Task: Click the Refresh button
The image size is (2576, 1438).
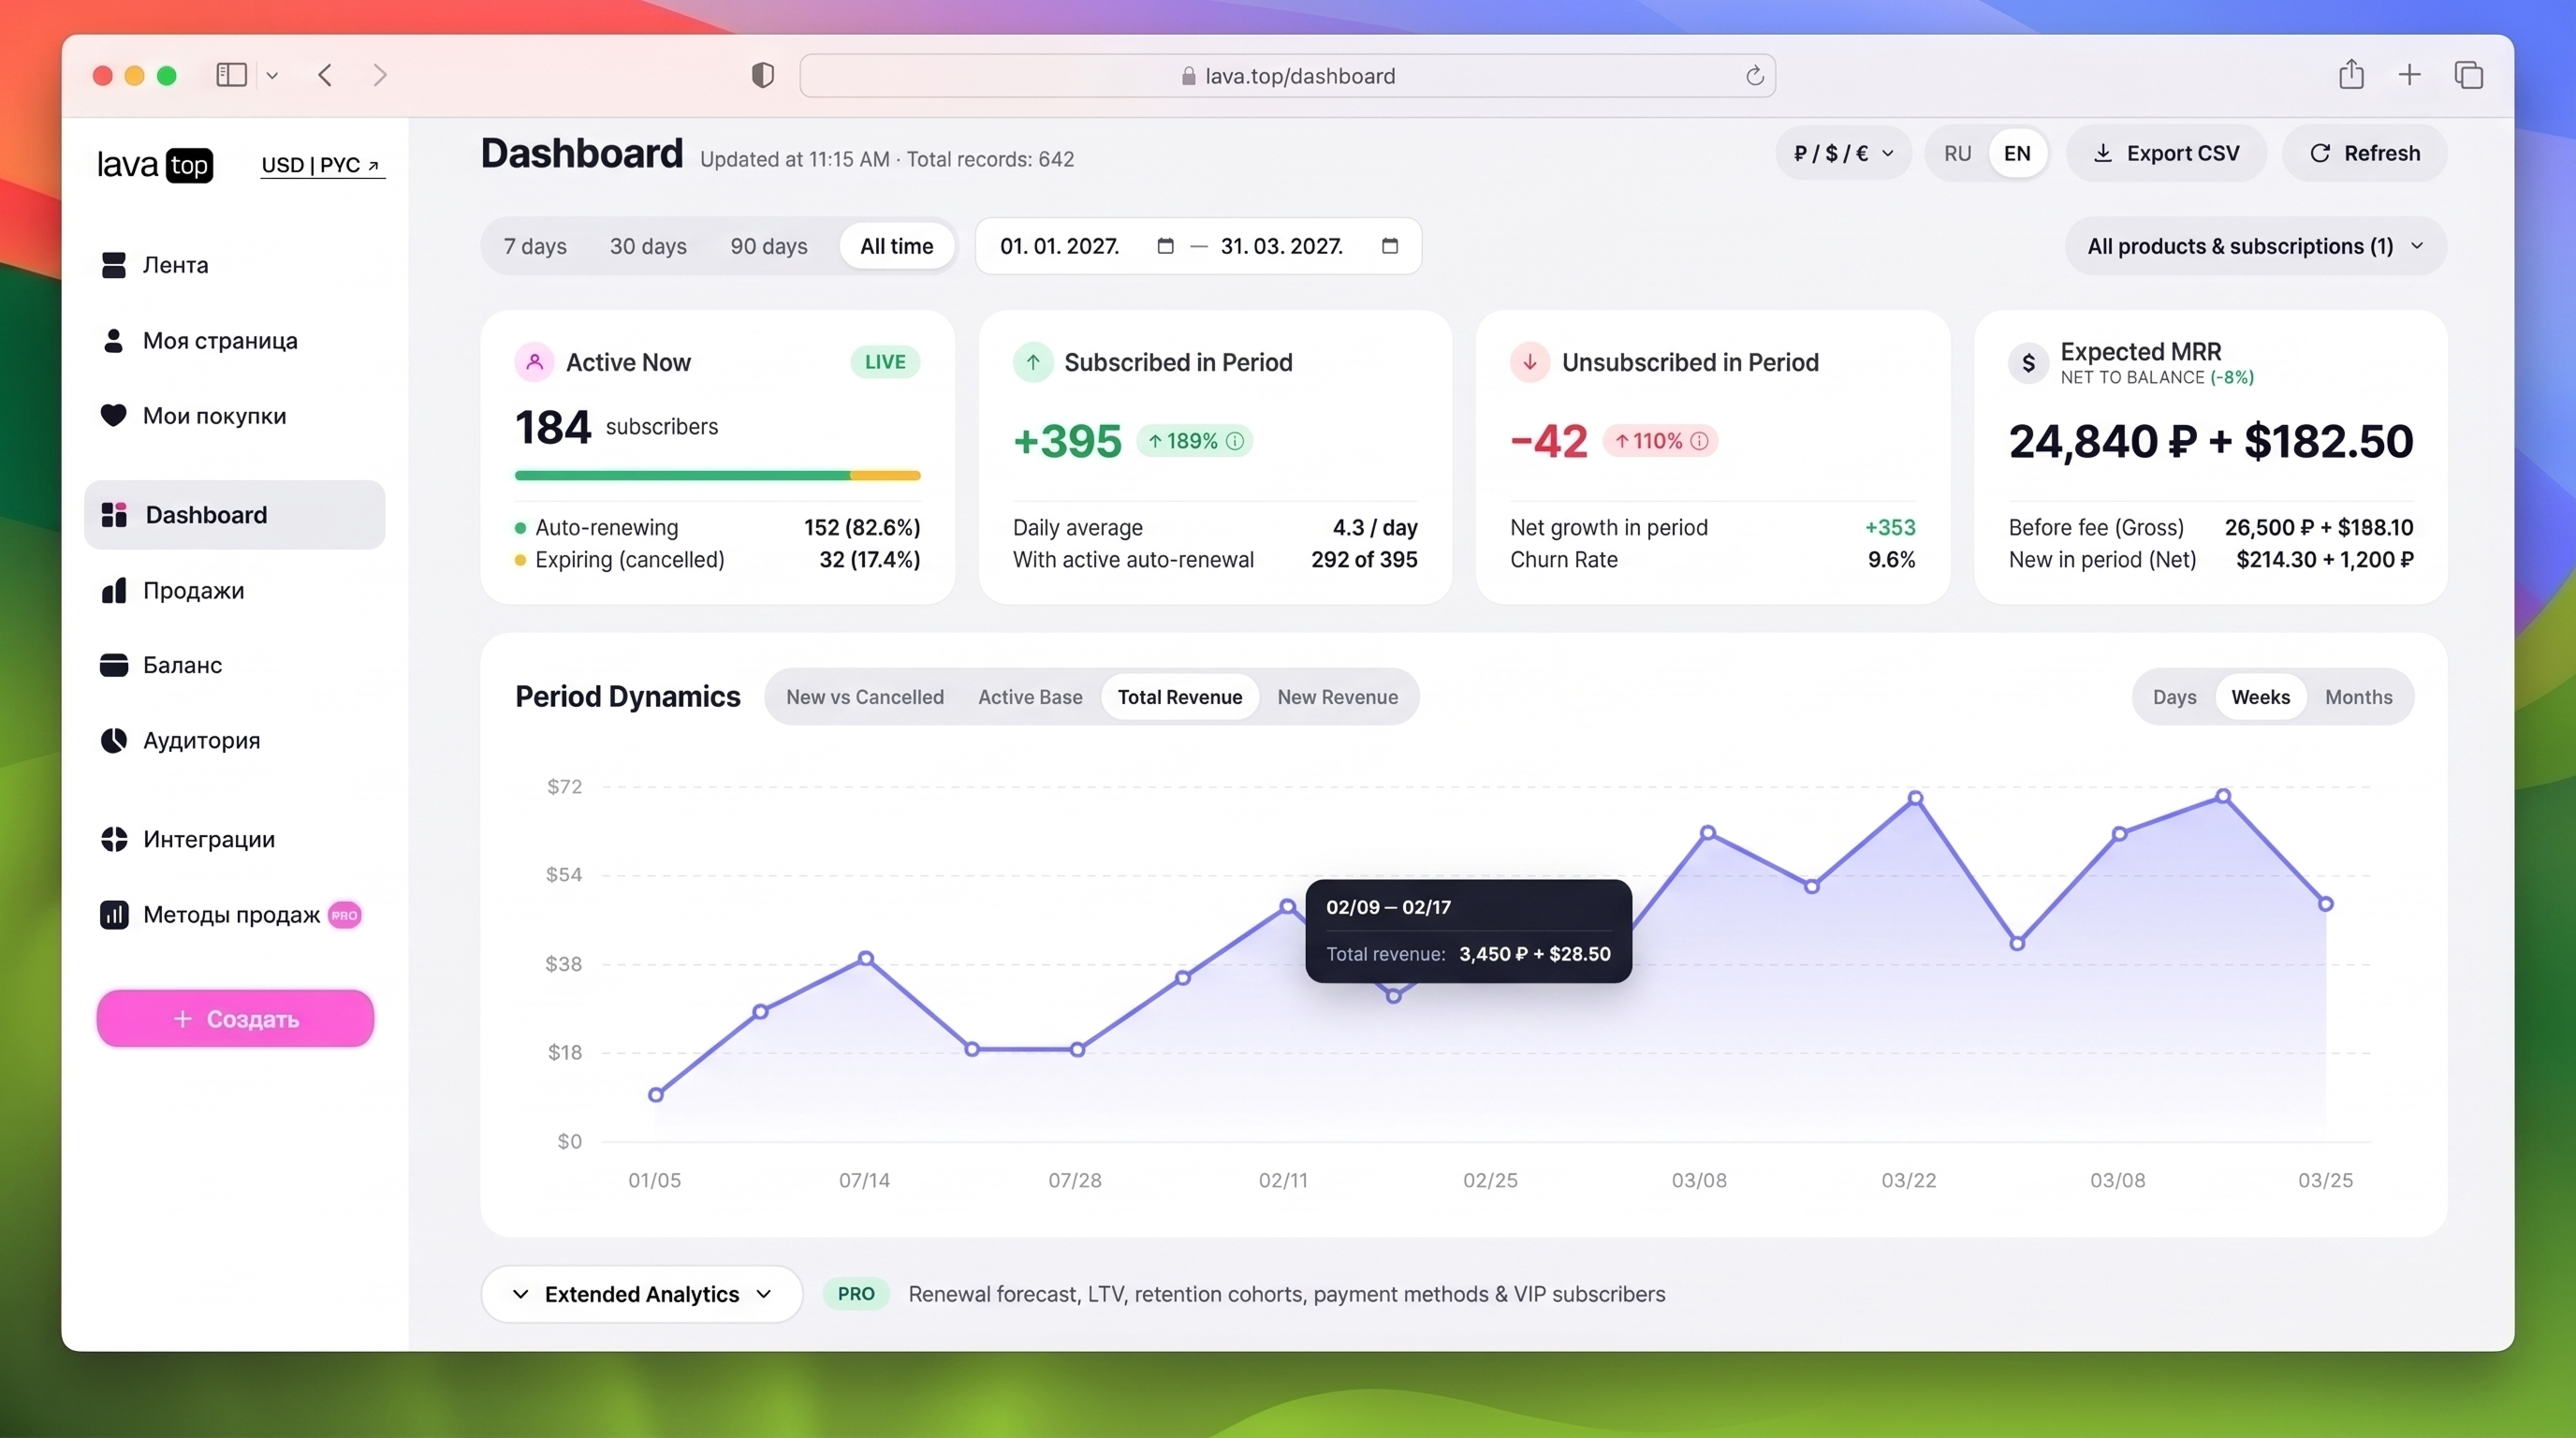Action: tap(2365, 153)
